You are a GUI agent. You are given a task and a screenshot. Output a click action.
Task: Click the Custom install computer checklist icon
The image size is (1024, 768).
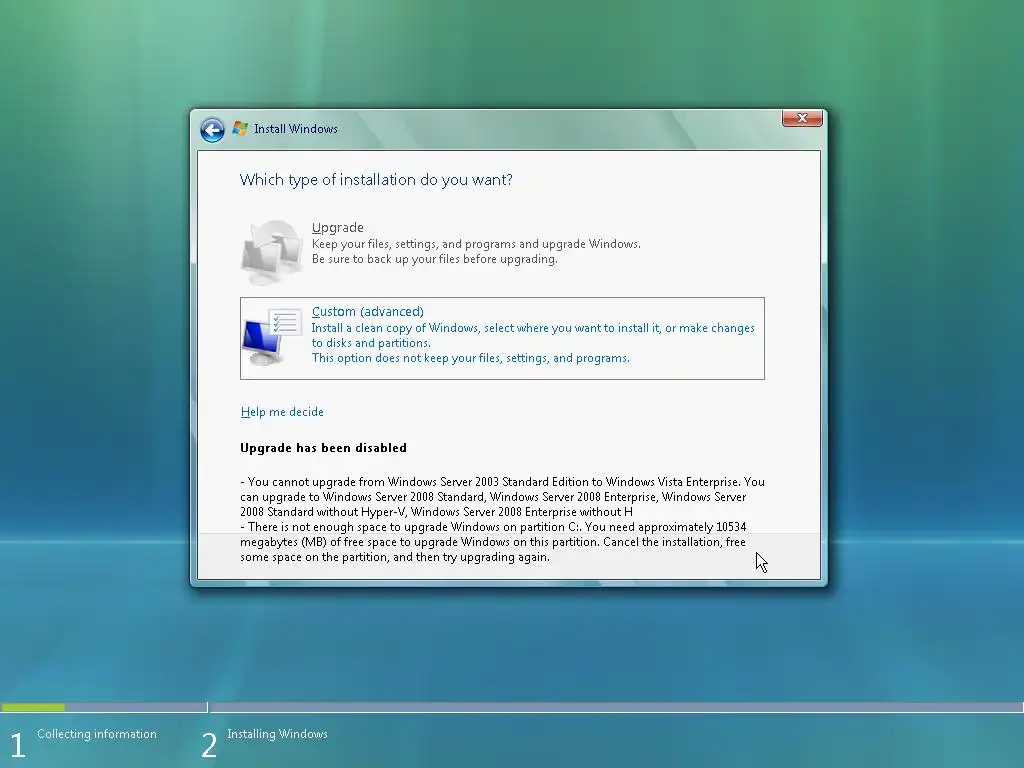[x=272, y=336]
